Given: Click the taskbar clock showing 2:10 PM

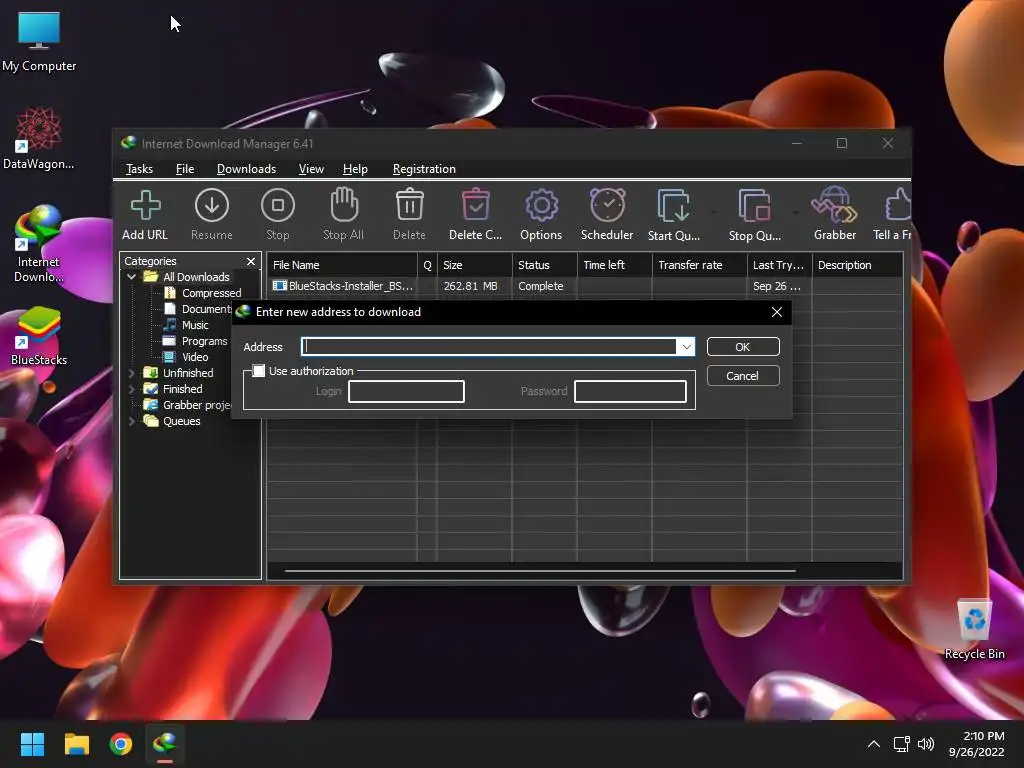Looking at the screenshot, I should [x=976, y=744].
